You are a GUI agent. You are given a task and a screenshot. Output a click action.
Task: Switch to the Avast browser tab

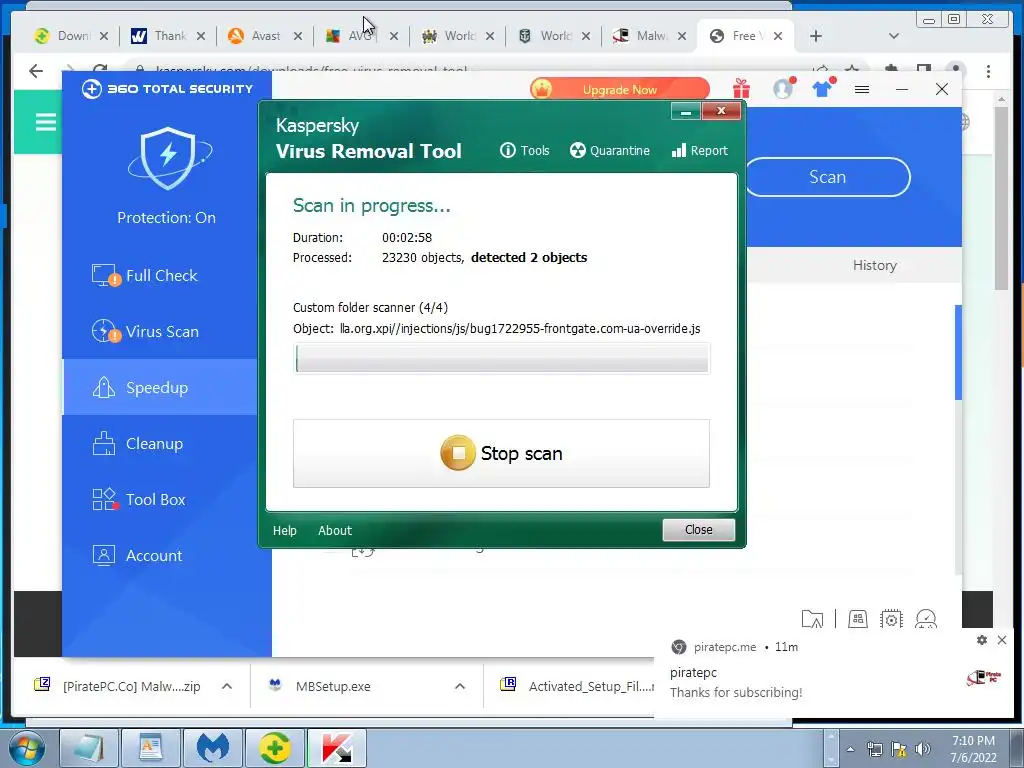click(x=264, y=36)
